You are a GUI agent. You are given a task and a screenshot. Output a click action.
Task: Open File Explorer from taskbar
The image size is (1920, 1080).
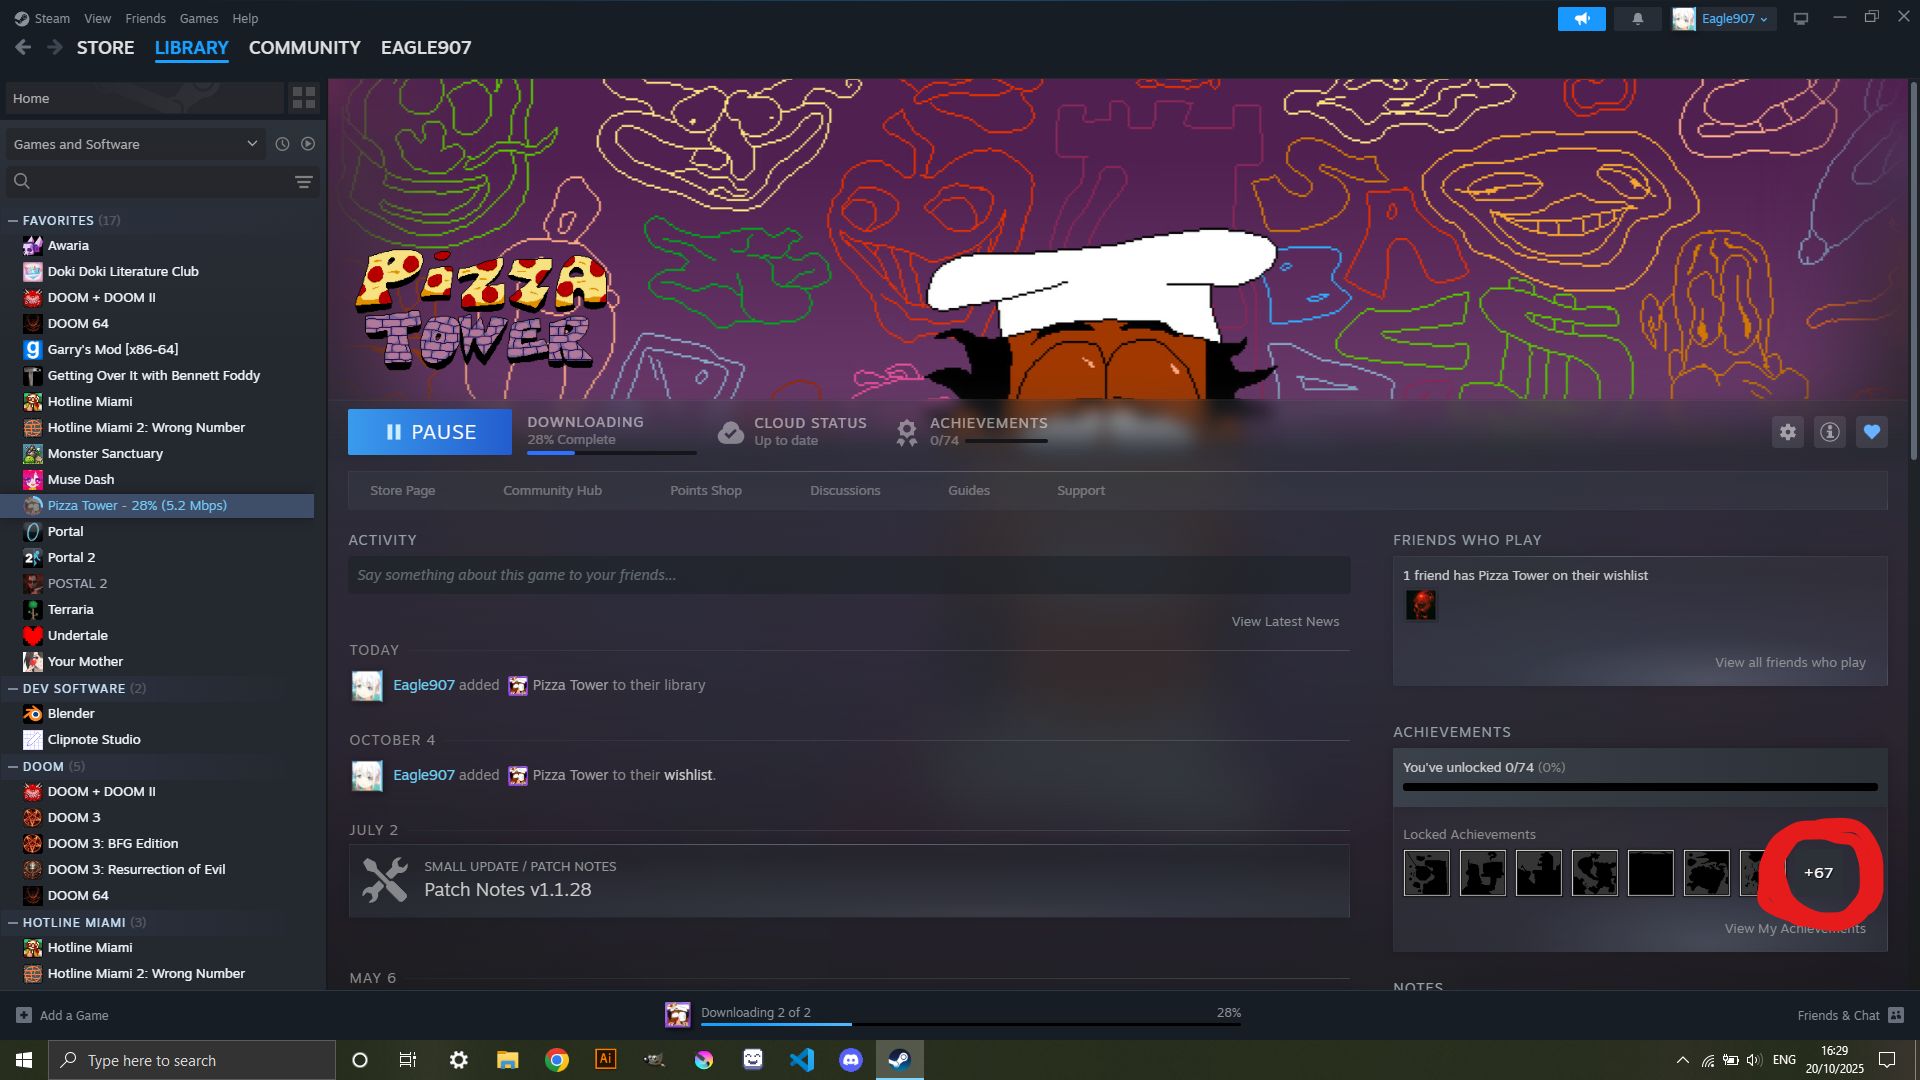508,1060
